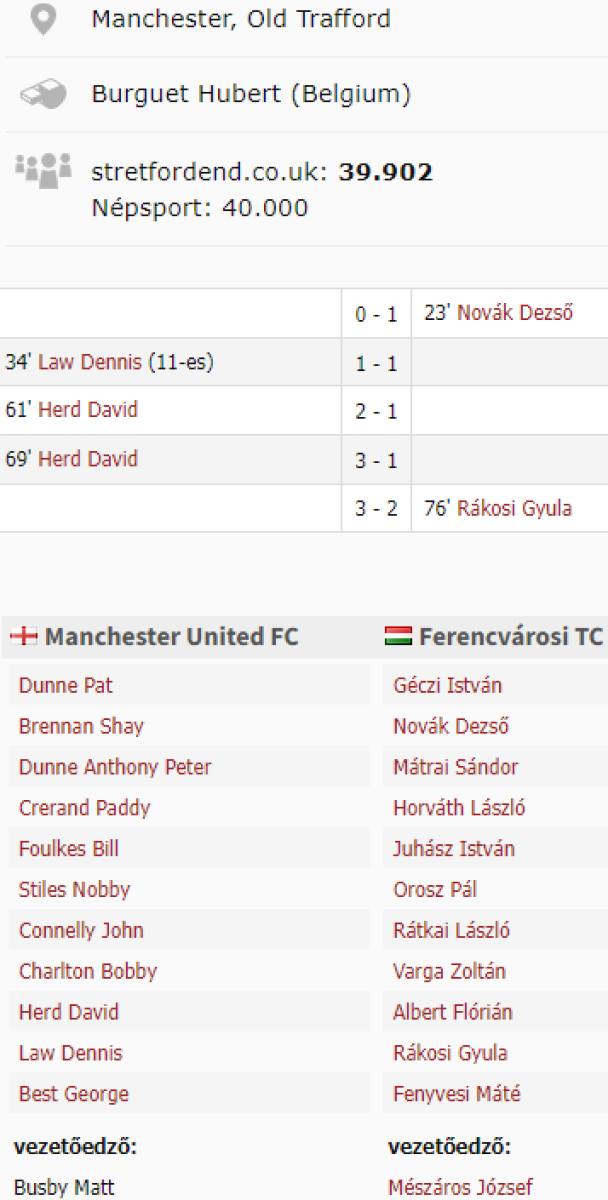
Task: Open coach Mészáros József page
Action: 460,1187
